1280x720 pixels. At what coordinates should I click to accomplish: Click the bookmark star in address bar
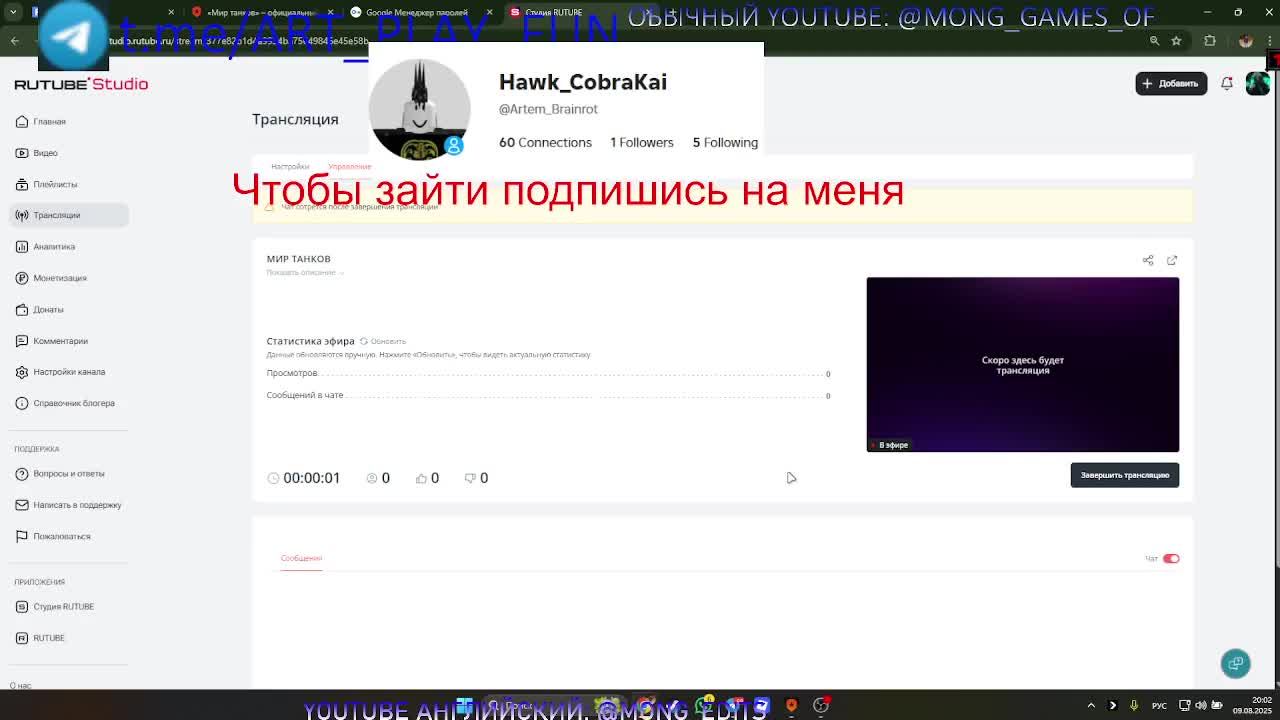[x=1176, y=41]
